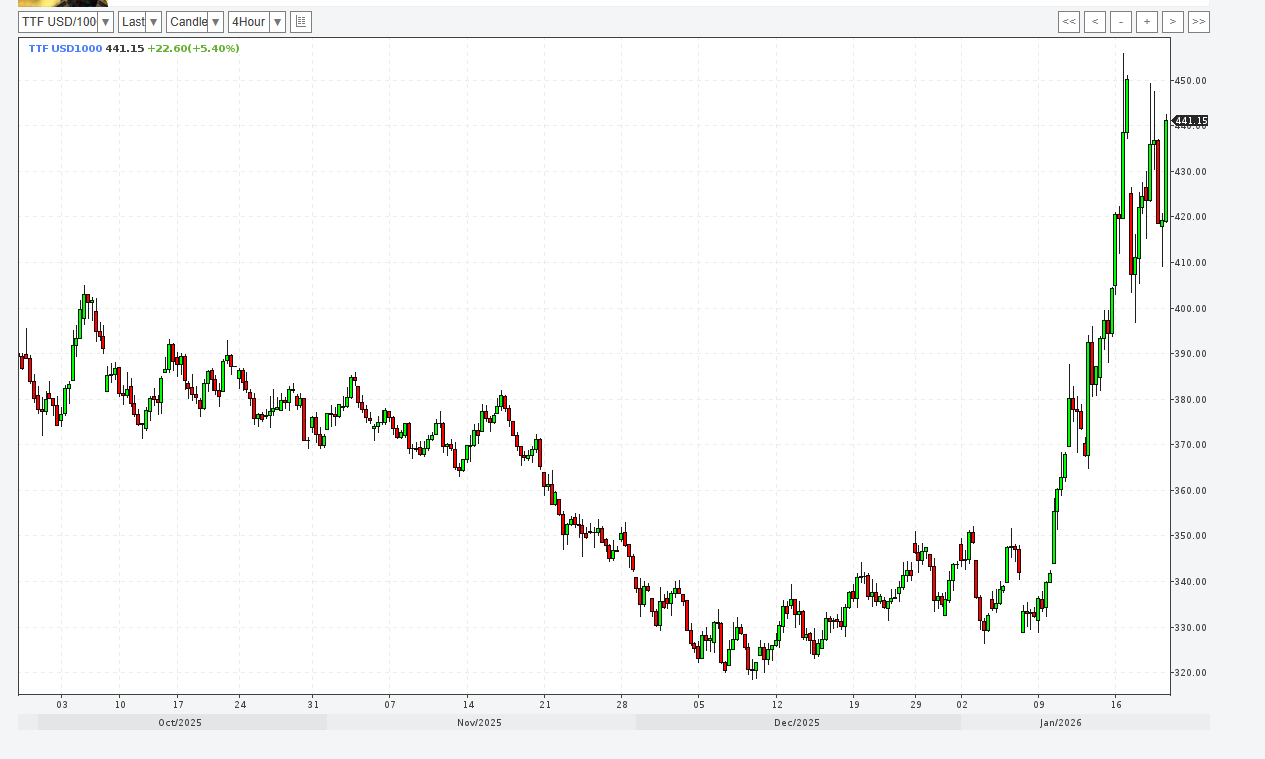Open the TTF USD/100 symbol dropdown
The width and height of the screenshot is (1265, 759).
point(66,22)
